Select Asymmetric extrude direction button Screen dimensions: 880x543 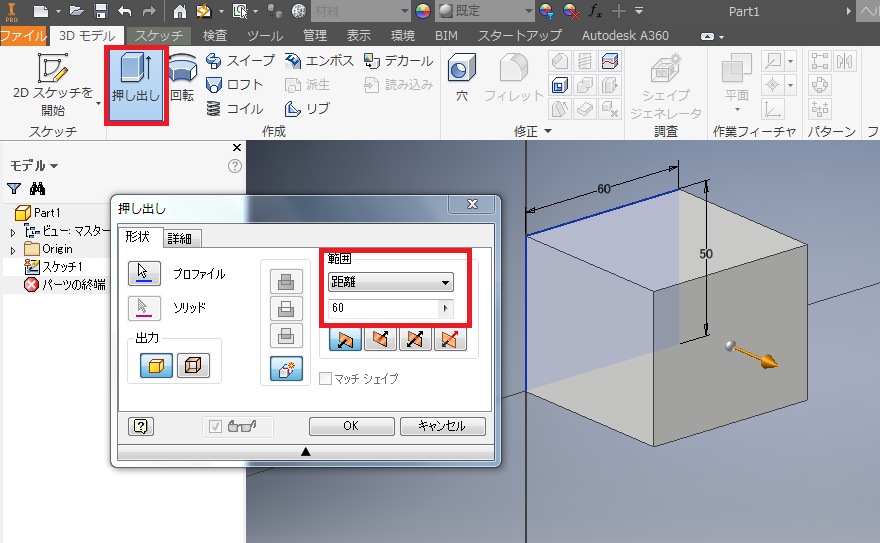pos(450,339)
